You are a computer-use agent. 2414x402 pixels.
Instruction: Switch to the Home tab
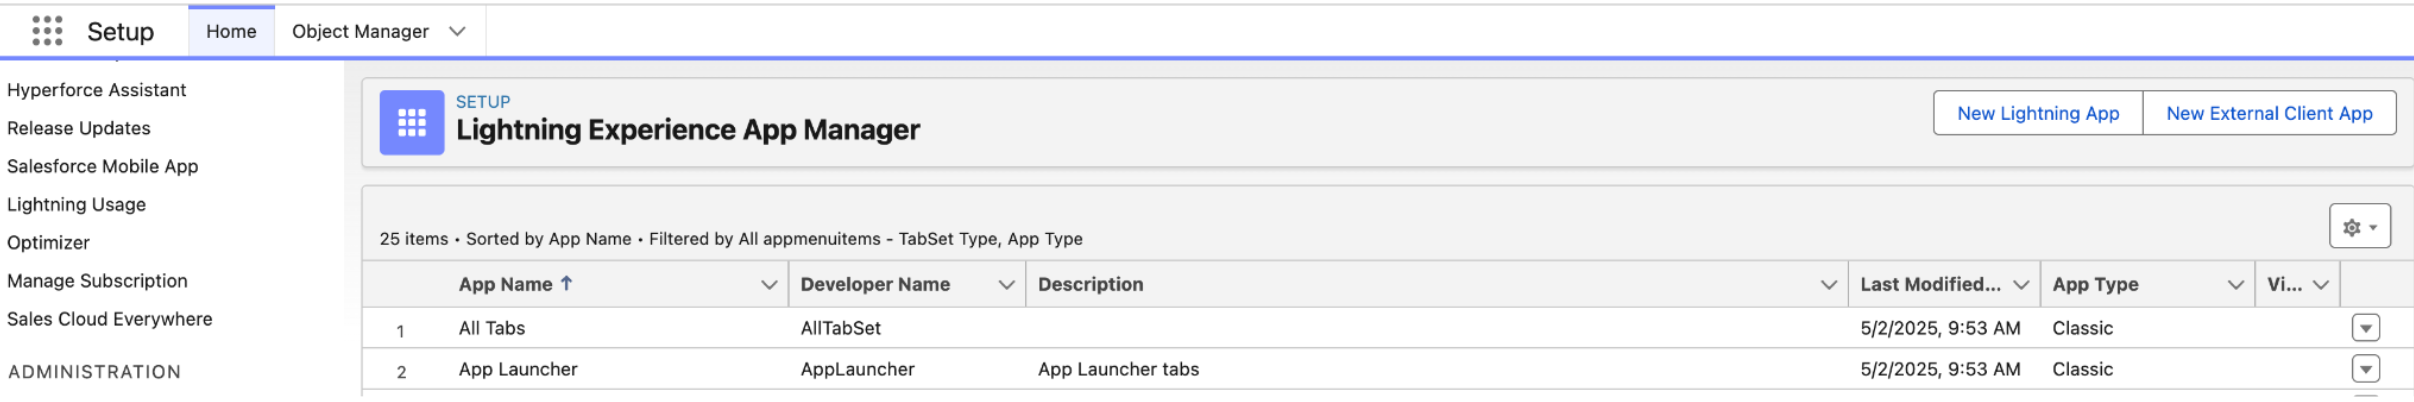point(231,31)
